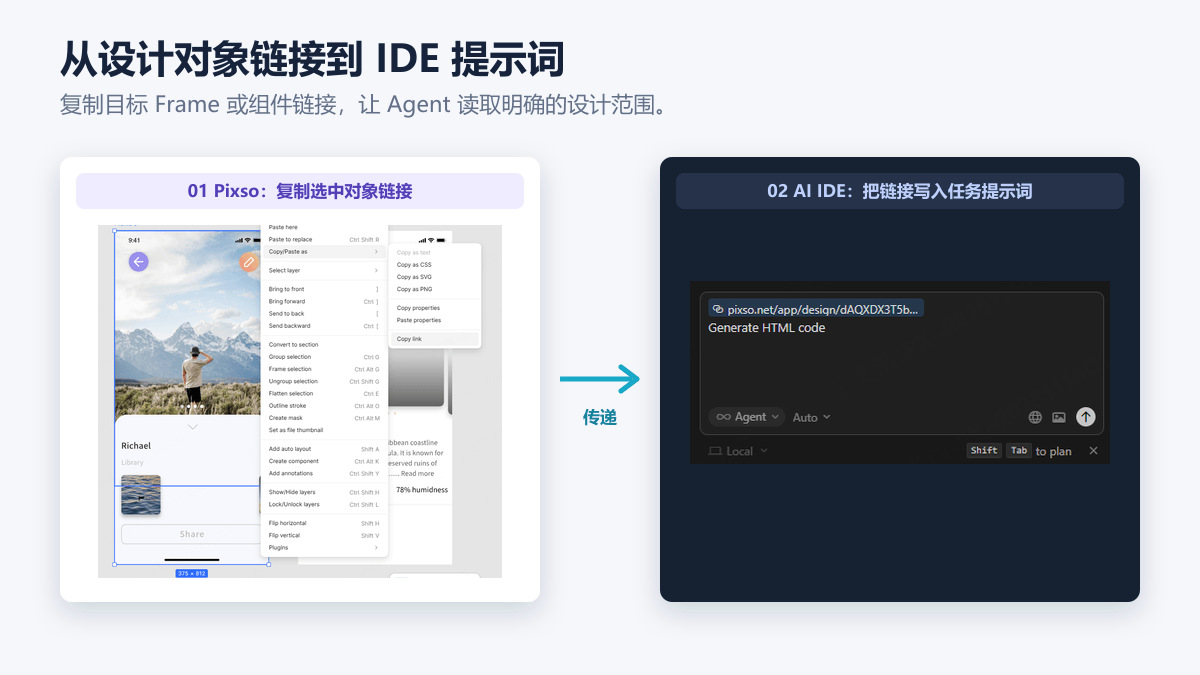1200x675 pixels.
Task: Choose Frame selection
Action: [324, 369]
